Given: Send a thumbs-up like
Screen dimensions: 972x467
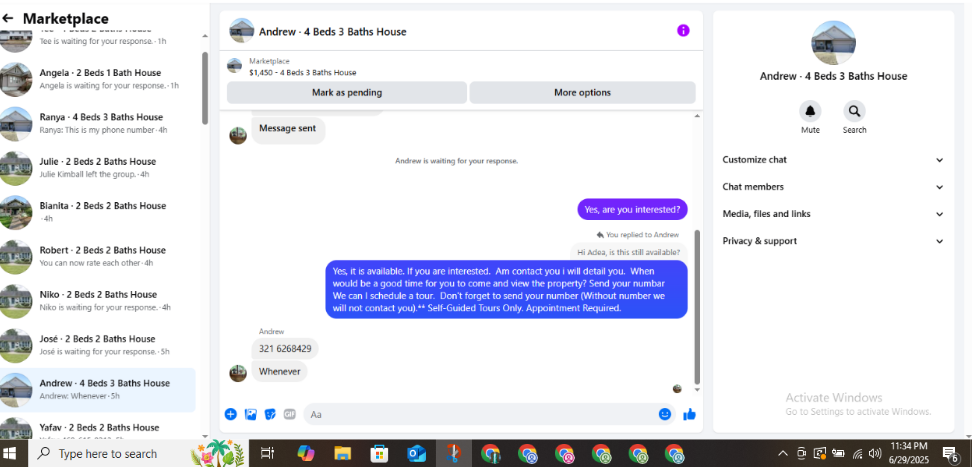Looking at the screenshot, I should coord(689,414).
